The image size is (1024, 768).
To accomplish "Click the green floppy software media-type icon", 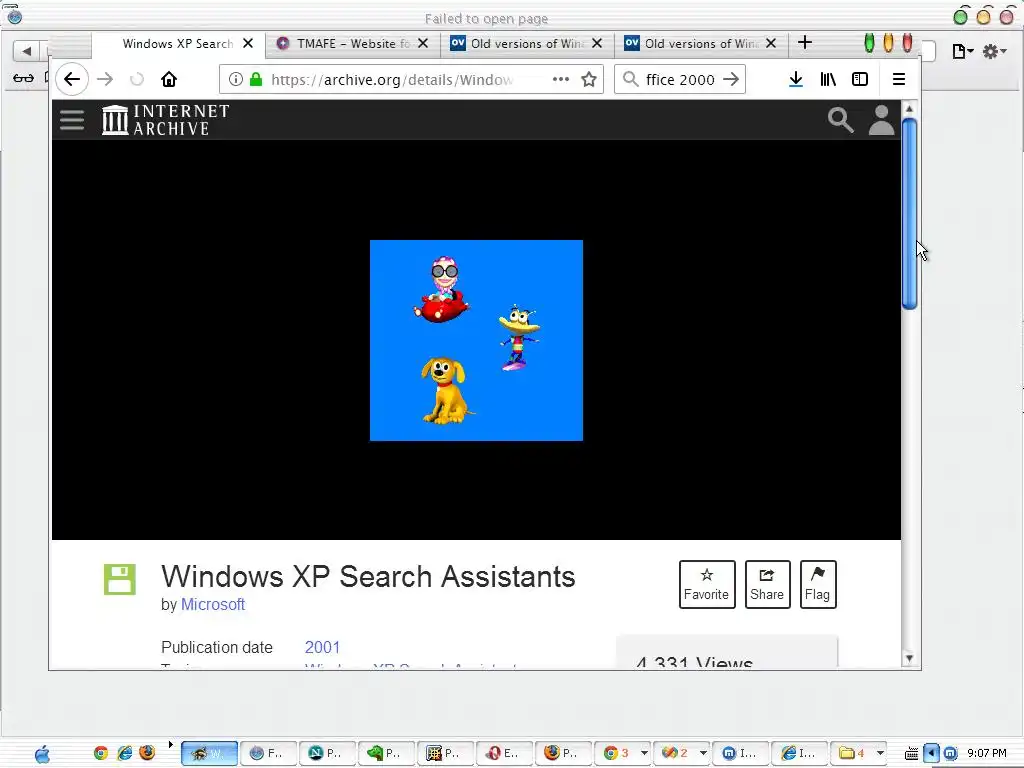I will 120,579.
